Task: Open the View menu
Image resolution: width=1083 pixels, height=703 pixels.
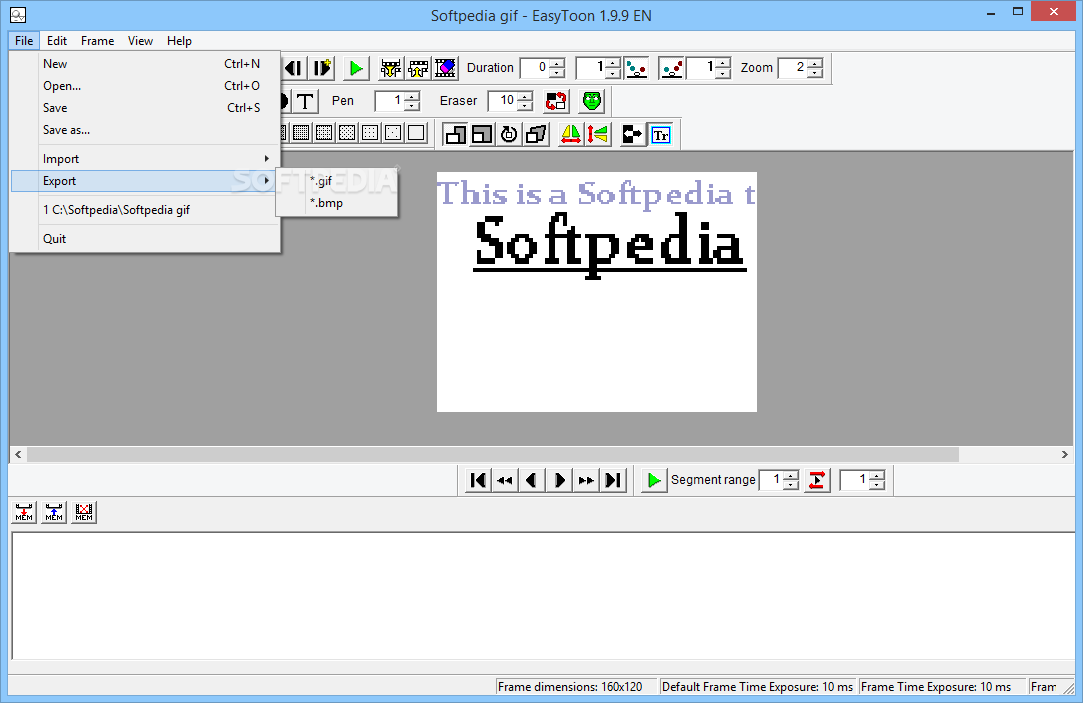Action: coord(140,41)
